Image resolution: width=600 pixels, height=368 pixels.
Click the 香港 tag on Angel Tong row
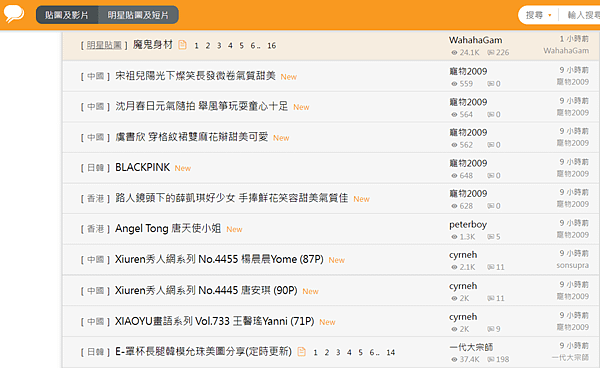pos(95,229)
